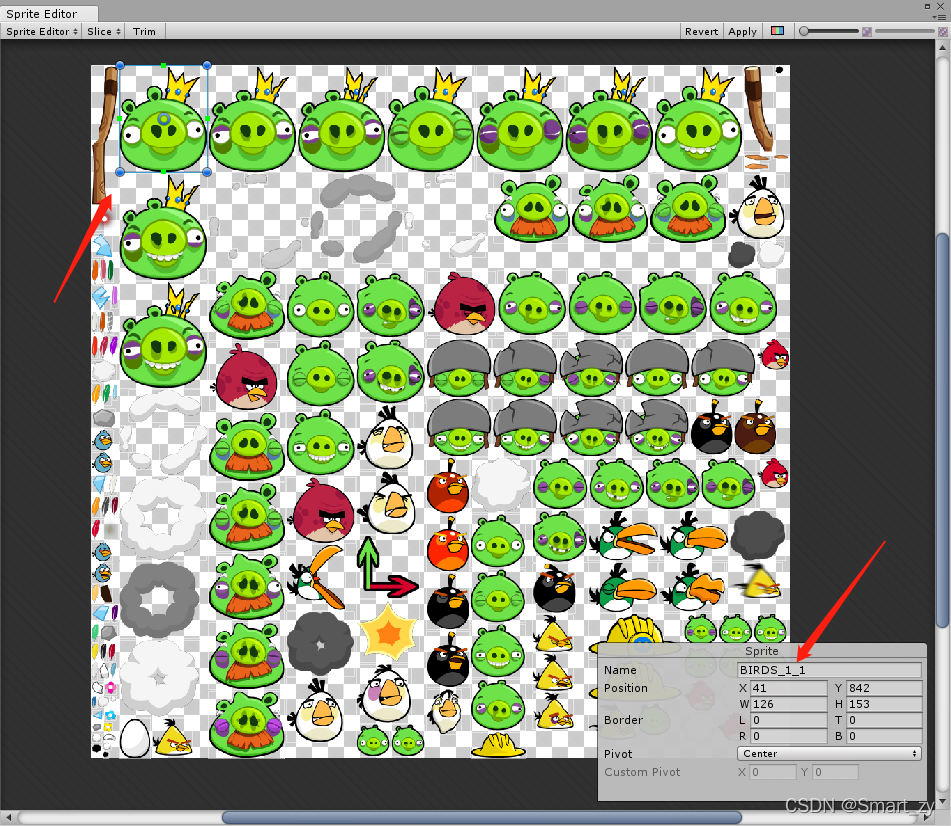Click the Revert button
The width and height of the screenshot is (951, 826).
701,31
